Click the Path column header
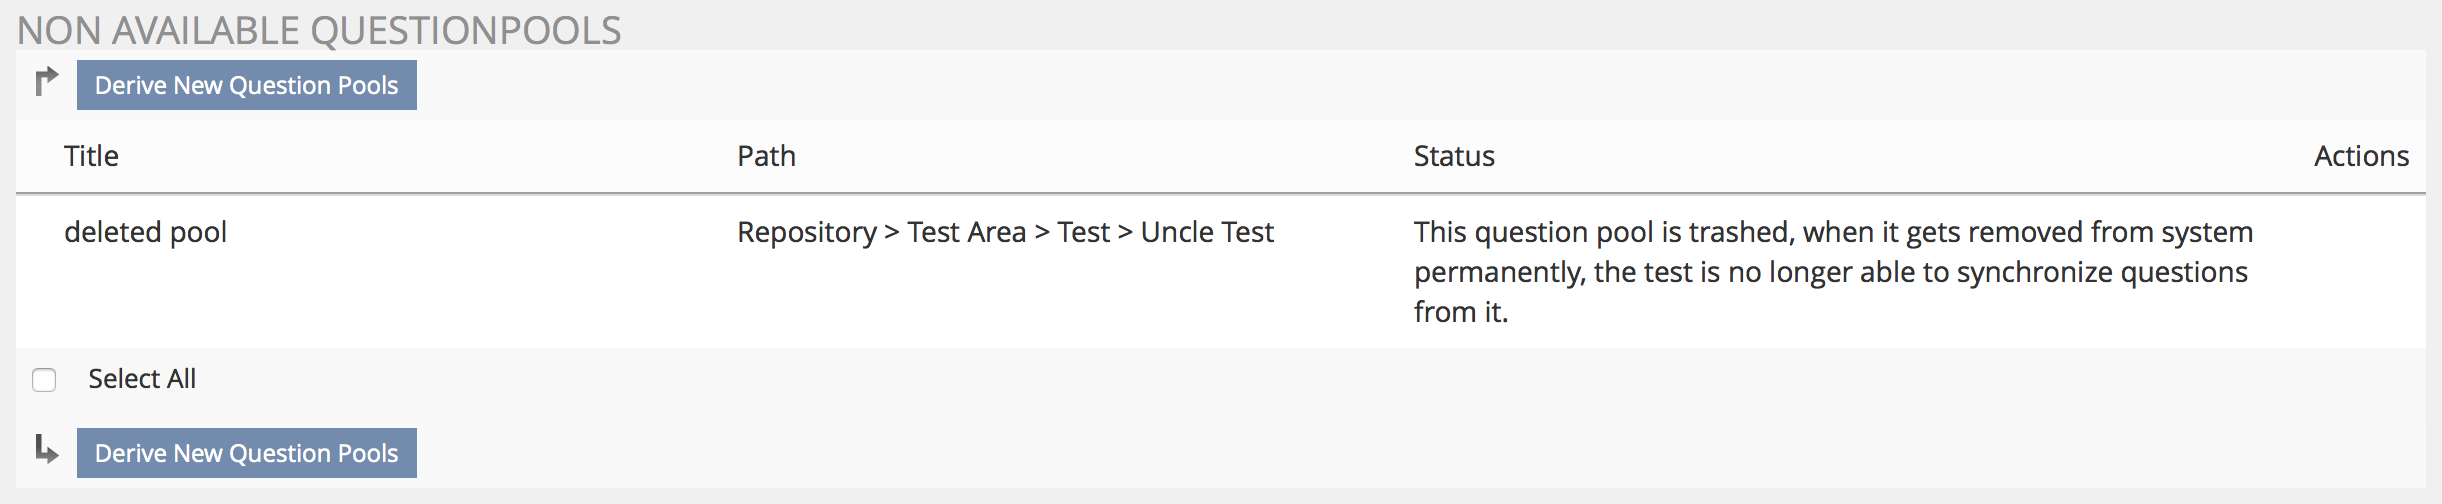Screen dimensions: 2442x504 click(766, 156)
